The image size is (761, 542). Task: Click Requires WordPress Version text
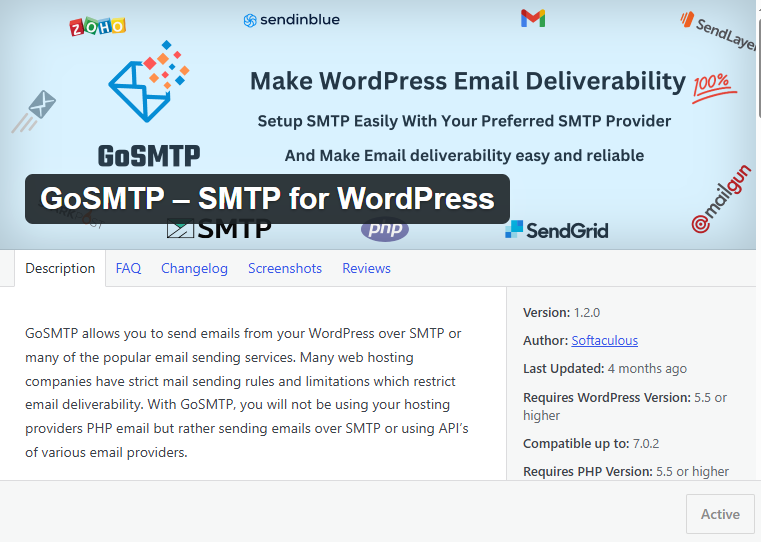point(625,406)
